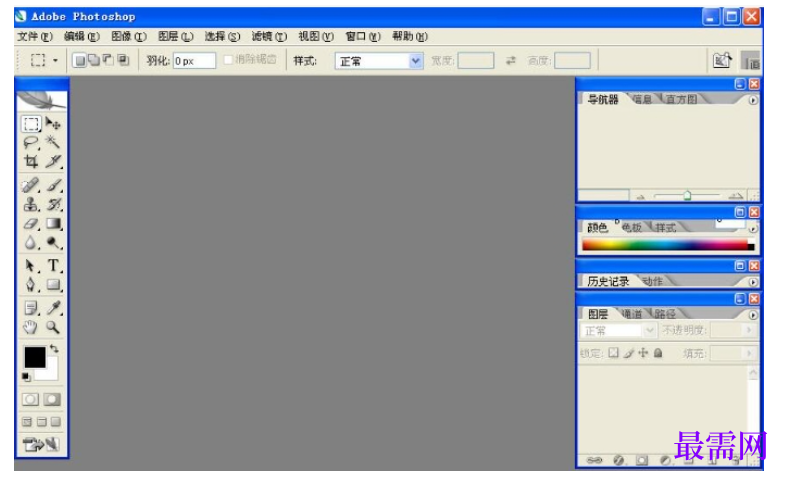Click swap width and height button
This screenshot has height=477, width=786.
(510, 61)
